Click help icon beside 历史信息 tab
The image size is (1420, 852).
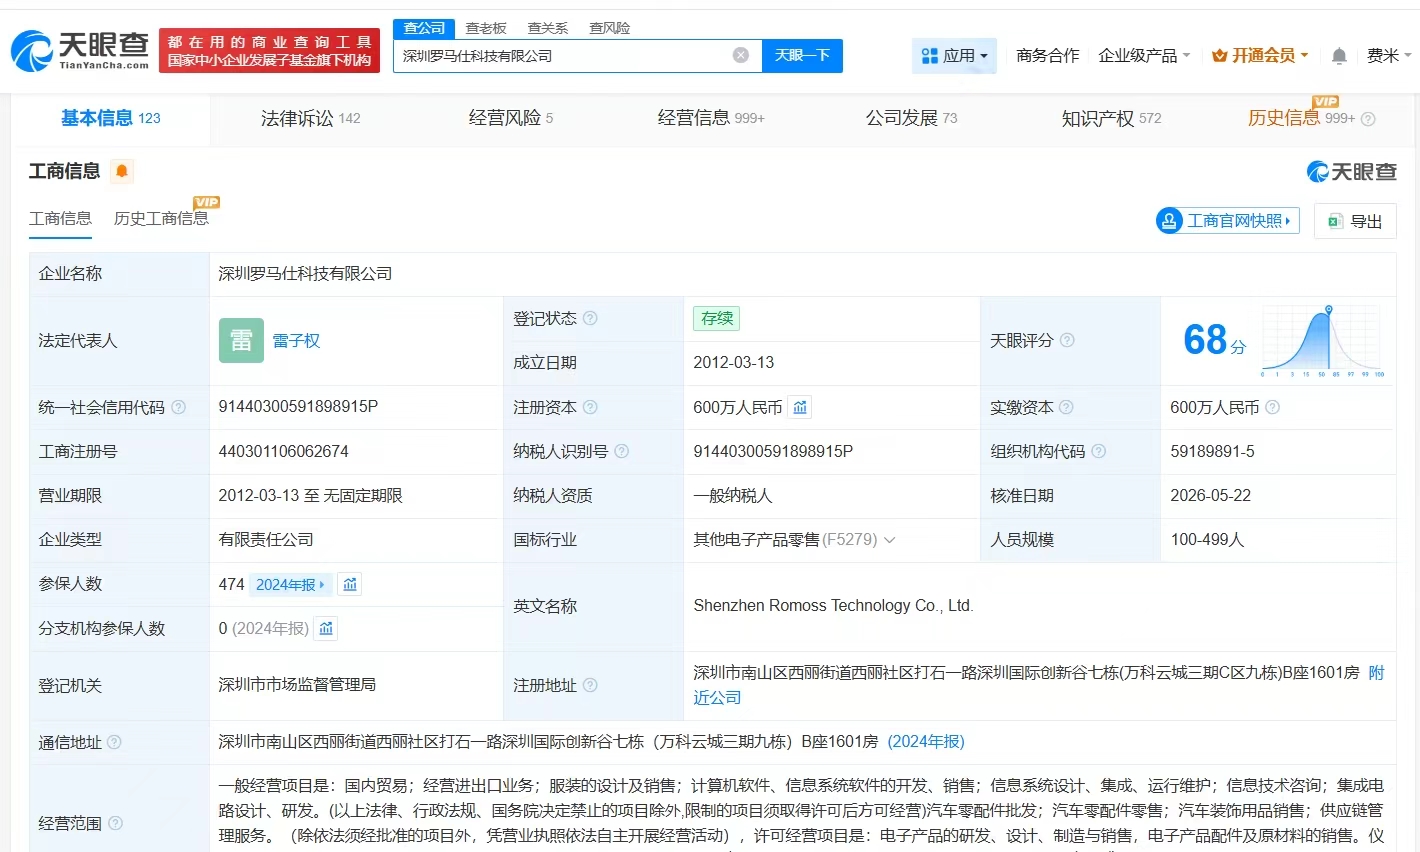click(x=1368, y=119)
